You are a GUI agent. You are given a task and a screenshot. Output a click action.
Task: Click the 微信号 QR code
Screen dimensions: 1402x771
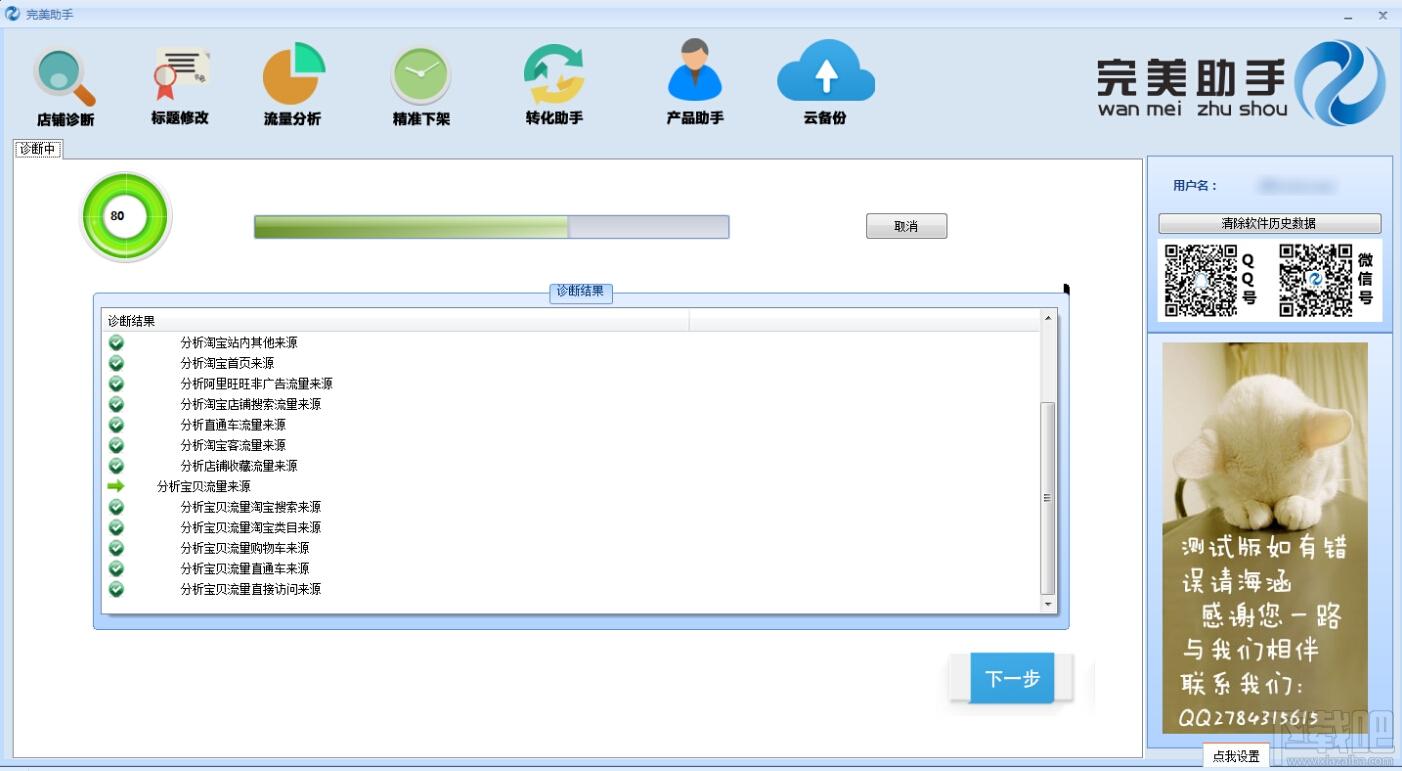coord(1316,281)
